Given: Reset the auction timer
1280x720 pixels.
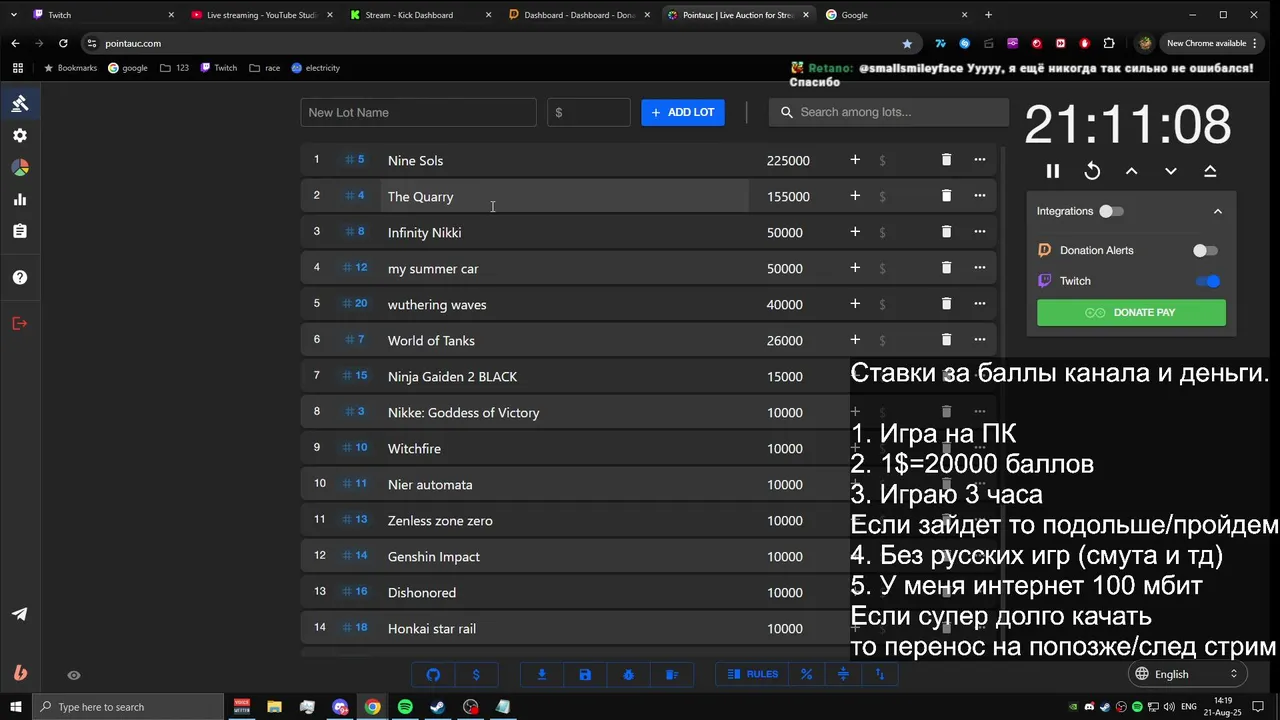Looking at the screenshot, I should click(x=1092, y=171).
